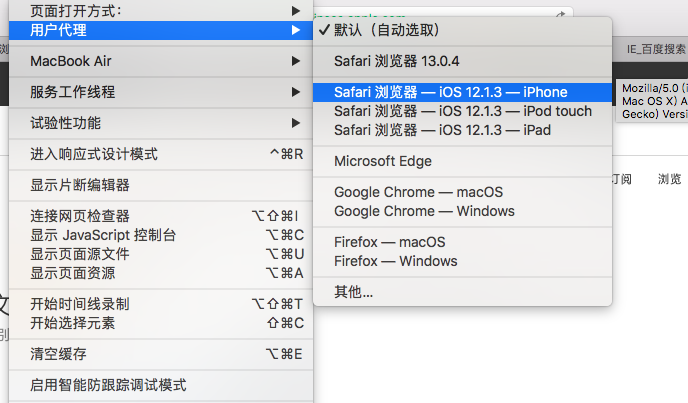Select Google Chrome — macOS user agent
The width and height of the screenshot is (688, 403).
click(x=418, y=192)
